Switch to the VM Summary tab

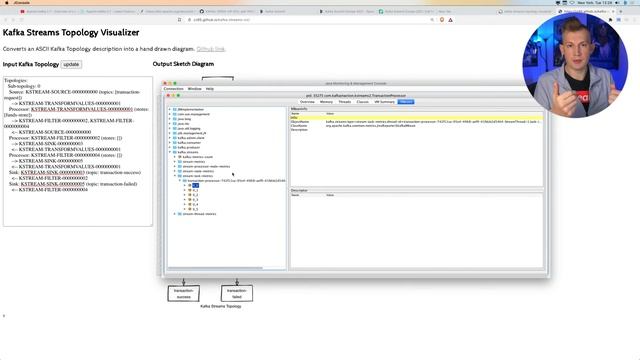click(x=384, y=102)
